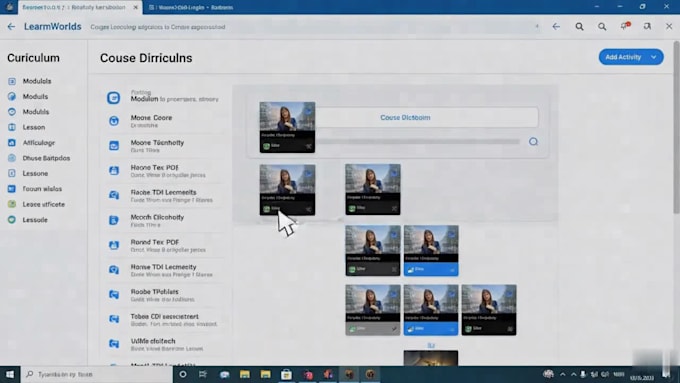680x383 pixels.
Task: Click the 'Moone Coore' activity title
Action: (x=151, y=118)
